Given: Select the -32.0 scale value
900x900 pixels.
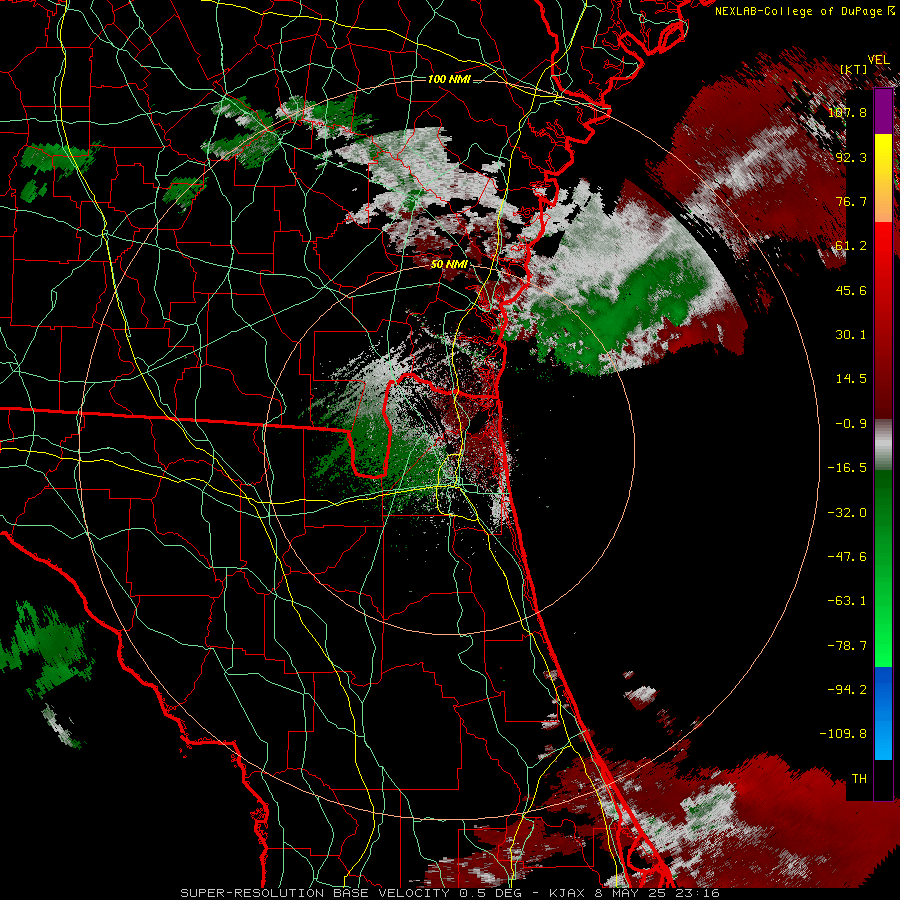Looking at the screenshot, I should 847,513.
